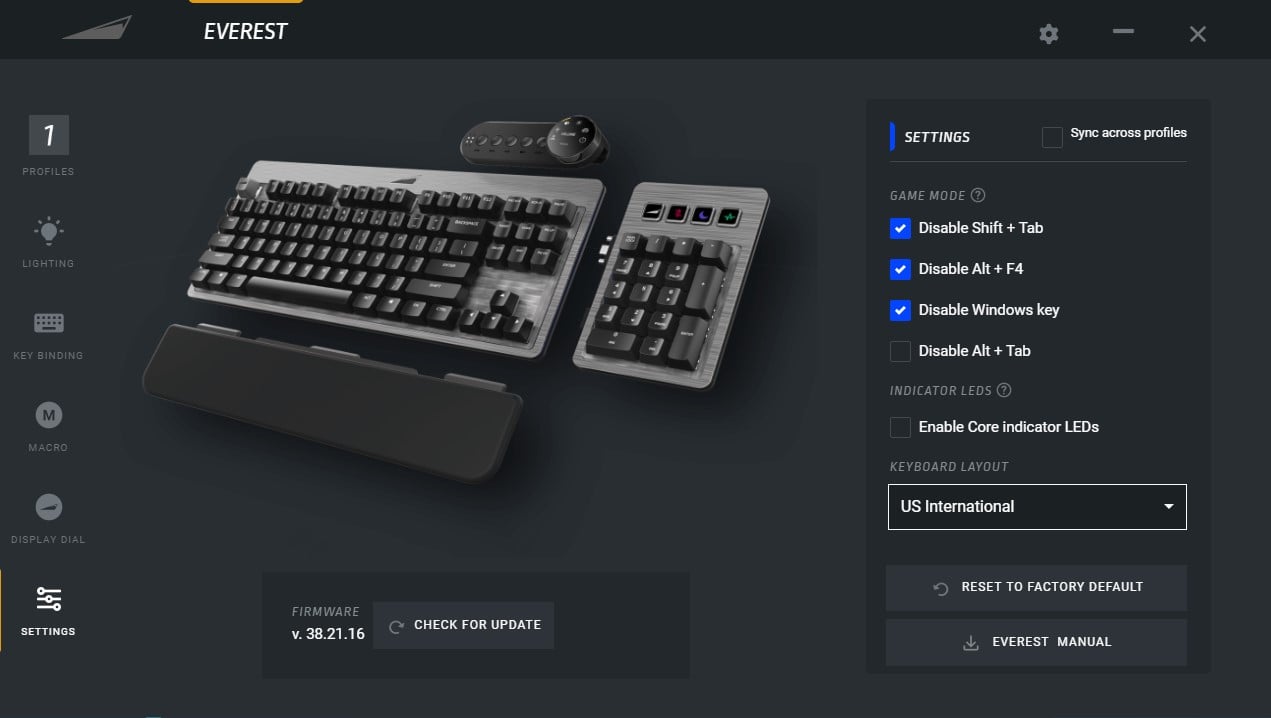Click the Indicator LEDs help icon
This screenshot has height=718, width=1271.
coord(1004,390)
